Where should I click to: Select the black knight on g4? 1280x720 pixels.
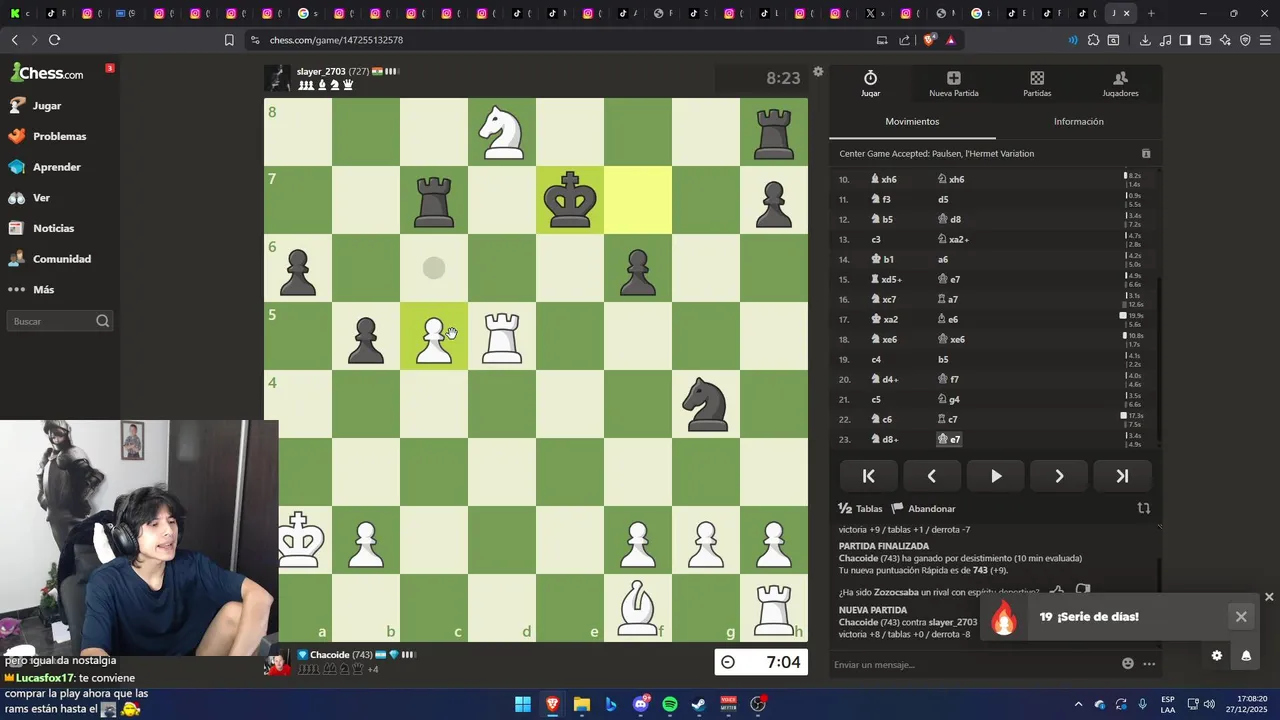coord(706,404)
